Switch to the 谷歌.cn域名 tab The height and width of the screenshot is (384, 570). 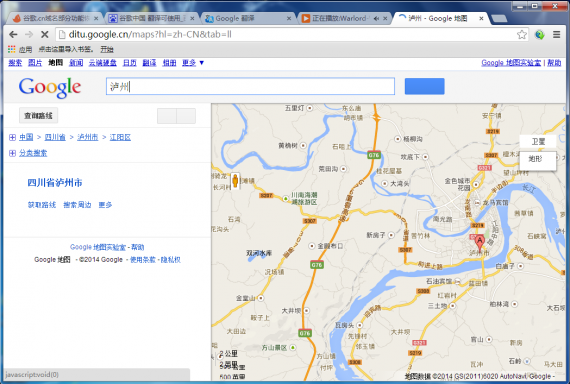[x=55, y=18]
